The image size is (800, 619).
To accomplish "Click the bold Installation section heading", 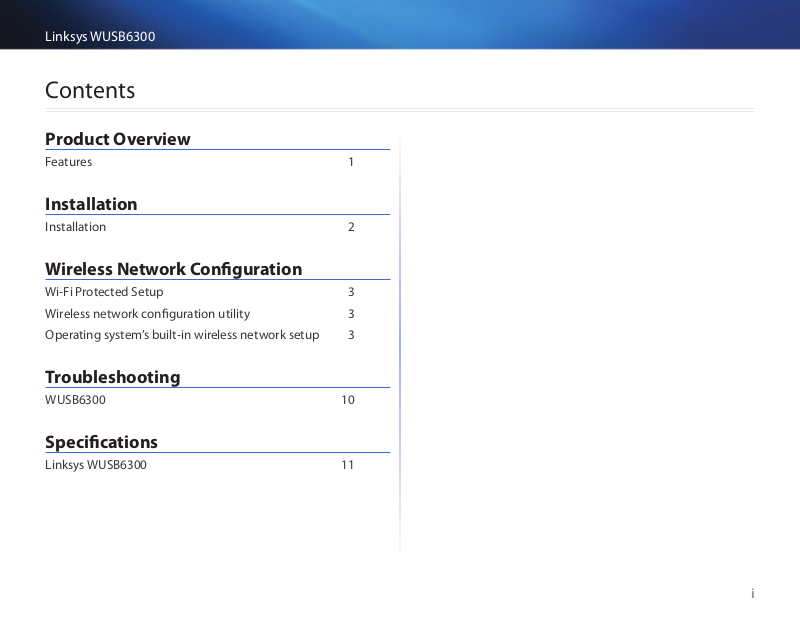I will pyautogui.click(x=91, y=204).
